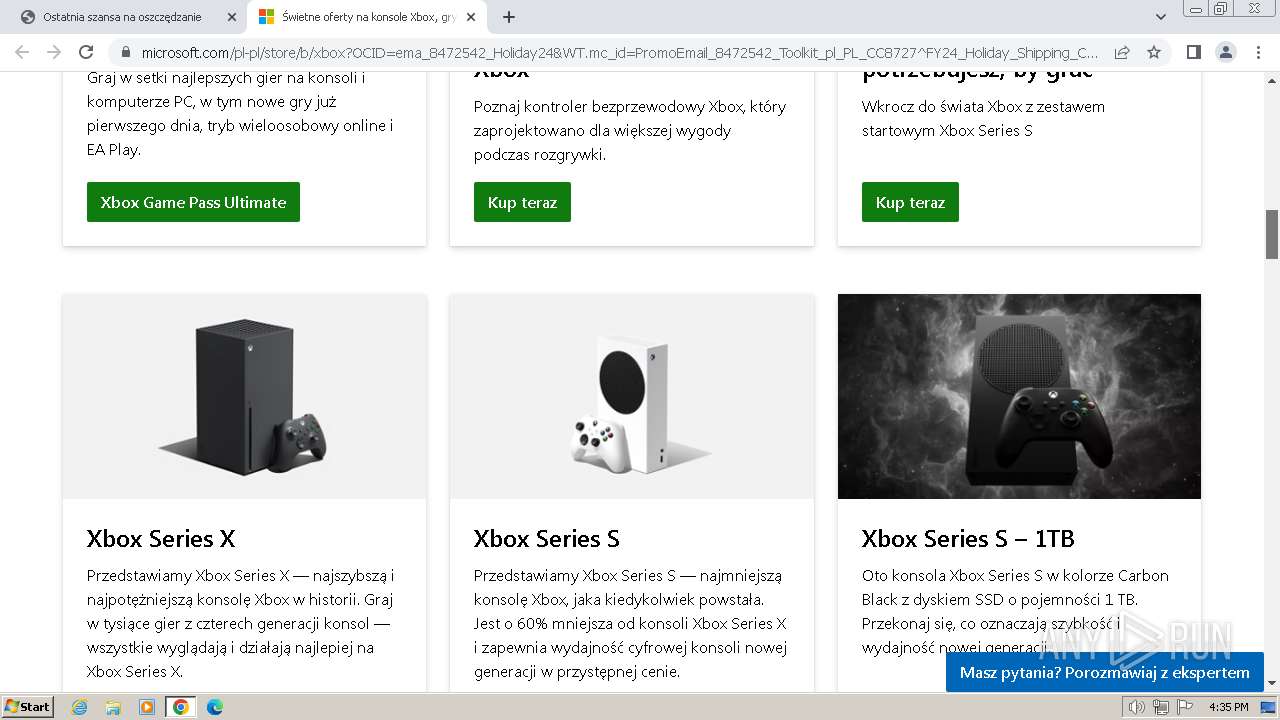Viewport: 1280px width, 720px height.
Task: Click the Xbox Series X console image
Action: (244, 396)
